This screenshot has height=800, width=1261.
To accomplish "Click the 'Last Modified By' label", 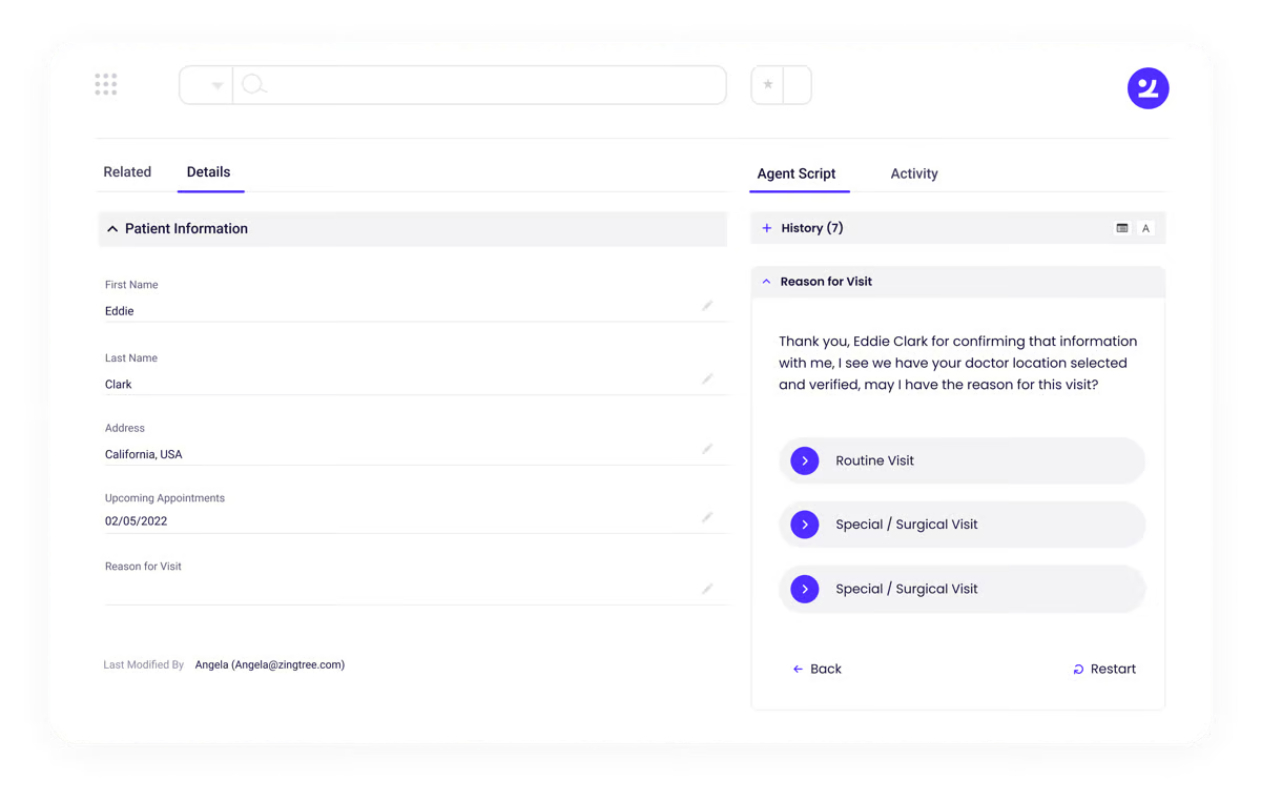I will point(144,665).
